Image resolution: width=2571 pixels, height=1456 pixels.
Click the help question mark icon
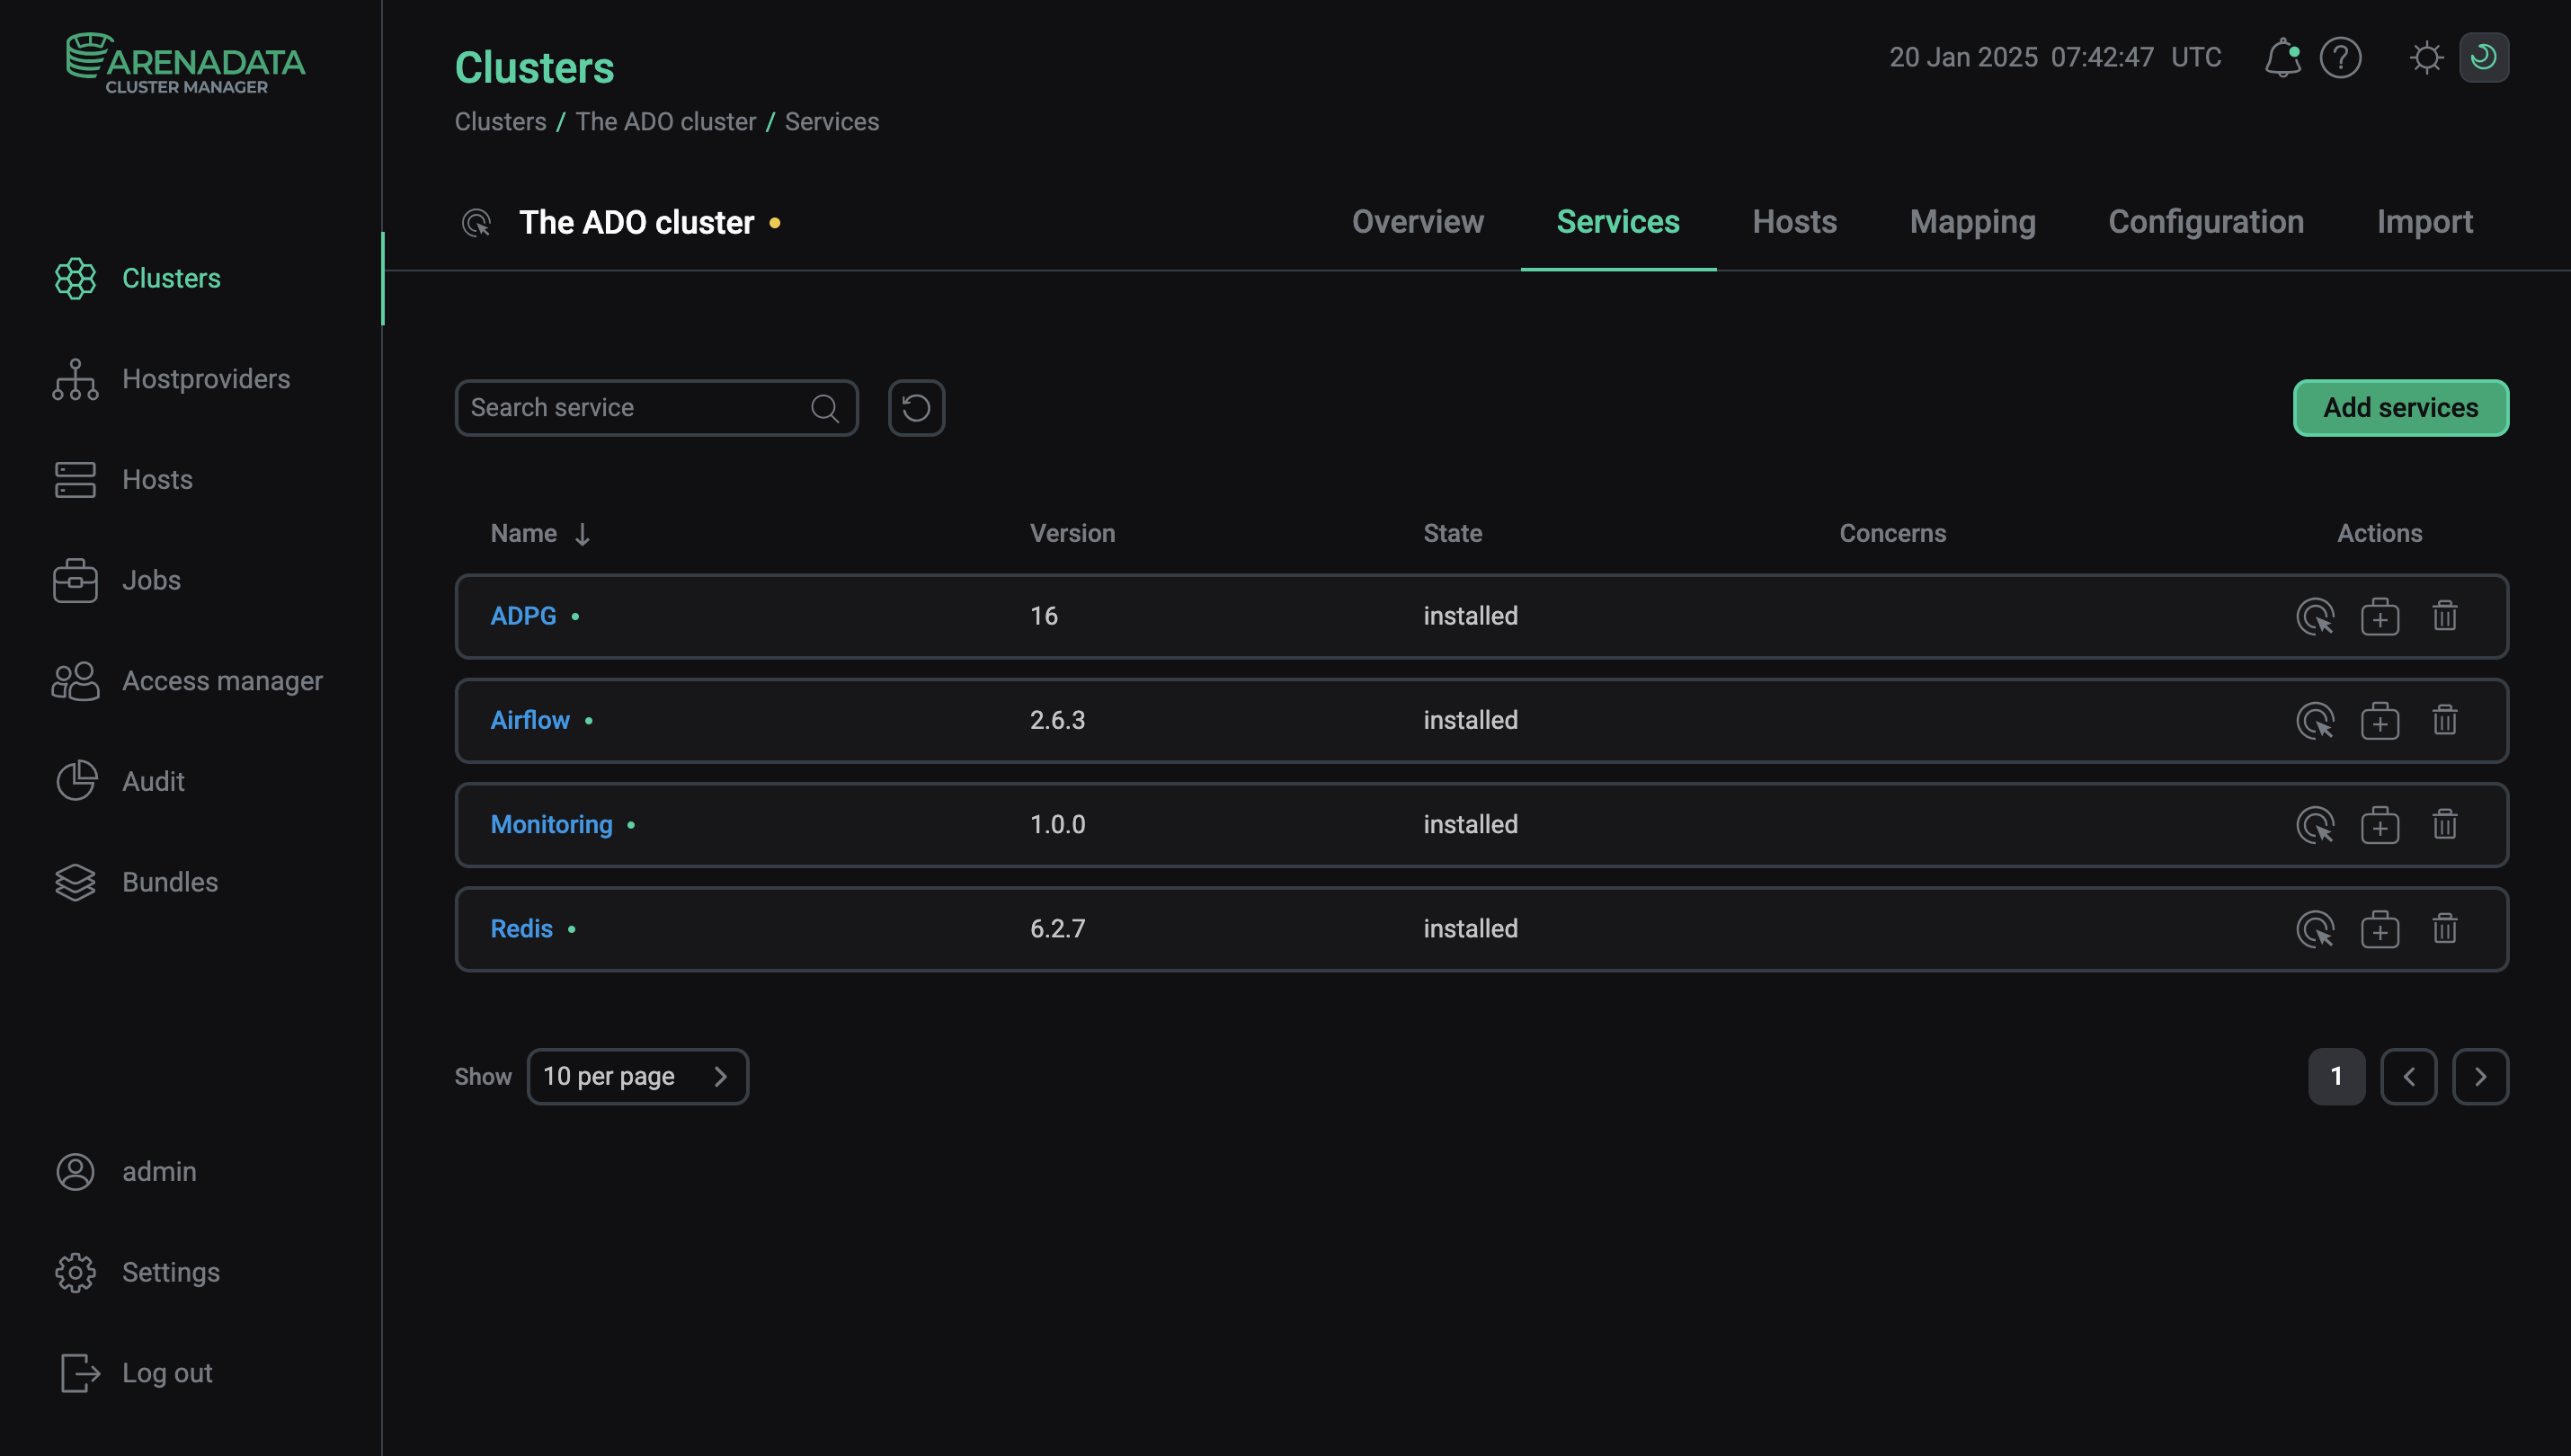point(2340,57)
